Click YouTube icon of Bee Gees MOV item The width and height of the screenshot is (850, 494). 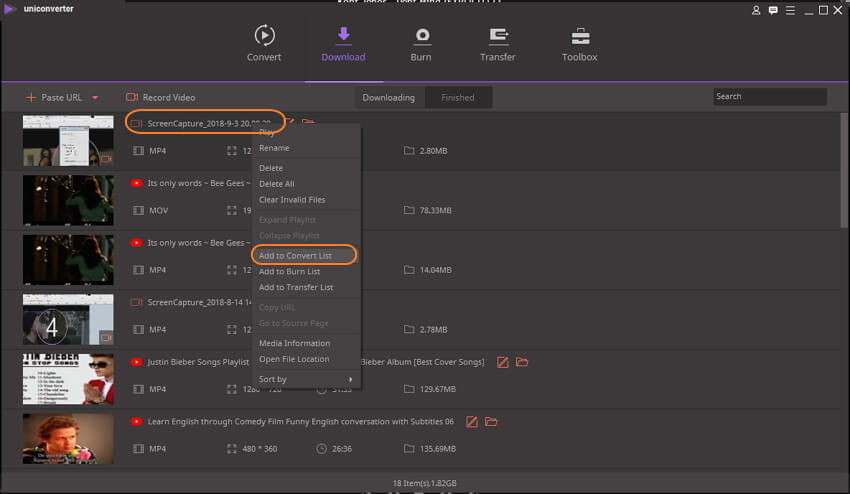click(x=136, y=183)
